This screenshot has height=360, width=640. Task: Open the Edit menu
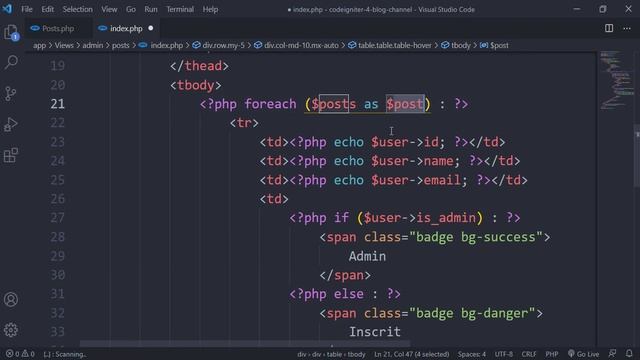(x=47, y=9)
